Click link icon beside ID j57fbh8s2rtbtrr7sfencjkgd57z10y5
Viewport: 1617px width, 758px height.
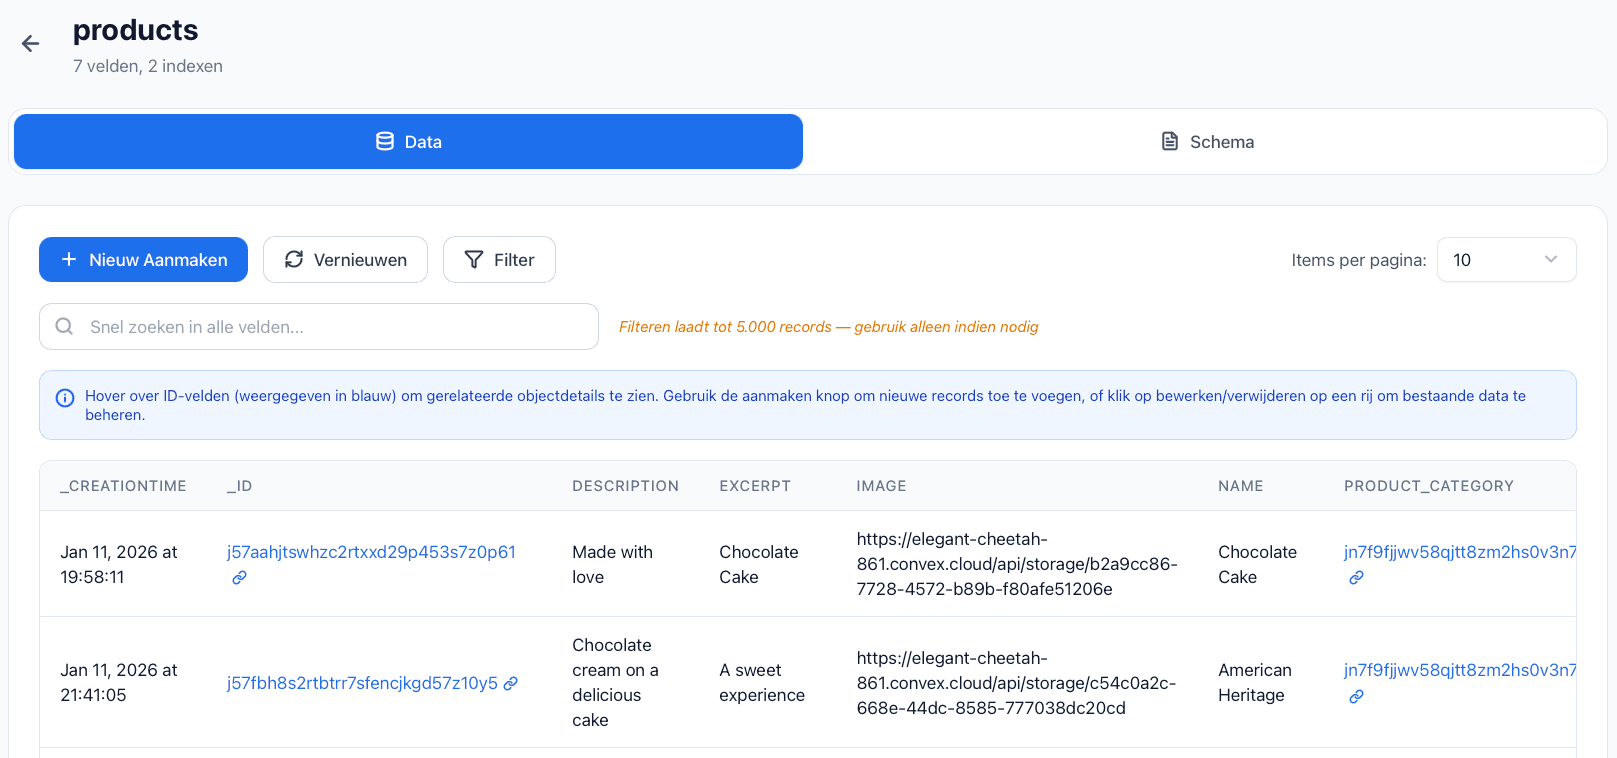(x=511, y=683)
